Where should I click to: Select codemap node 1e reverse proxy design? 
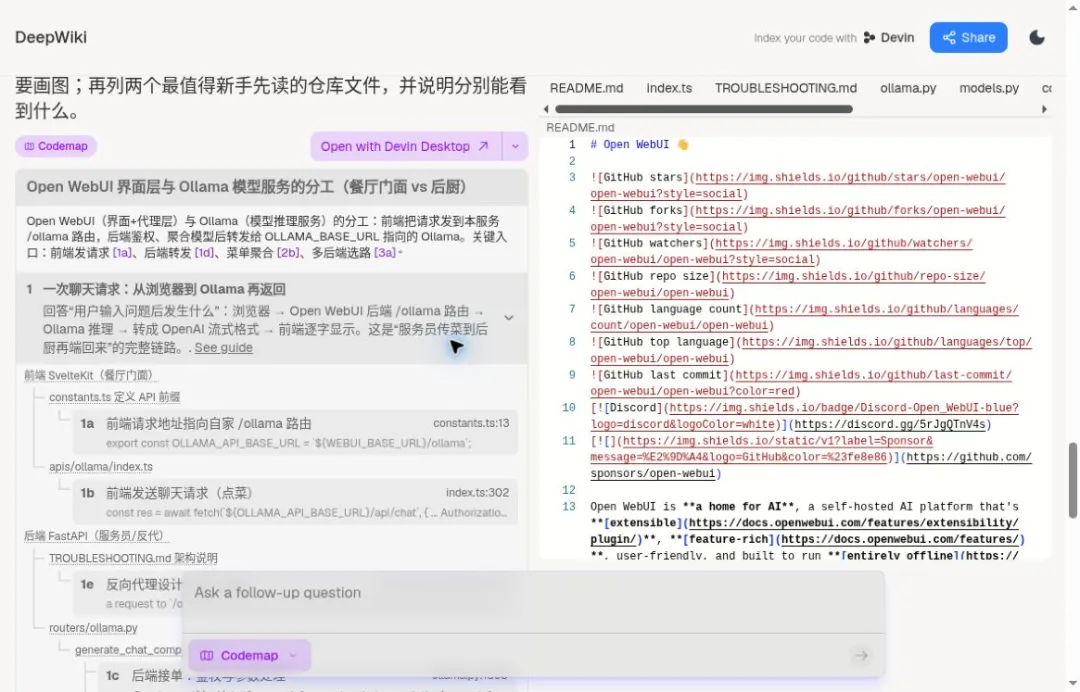click(x=128, y=593)
